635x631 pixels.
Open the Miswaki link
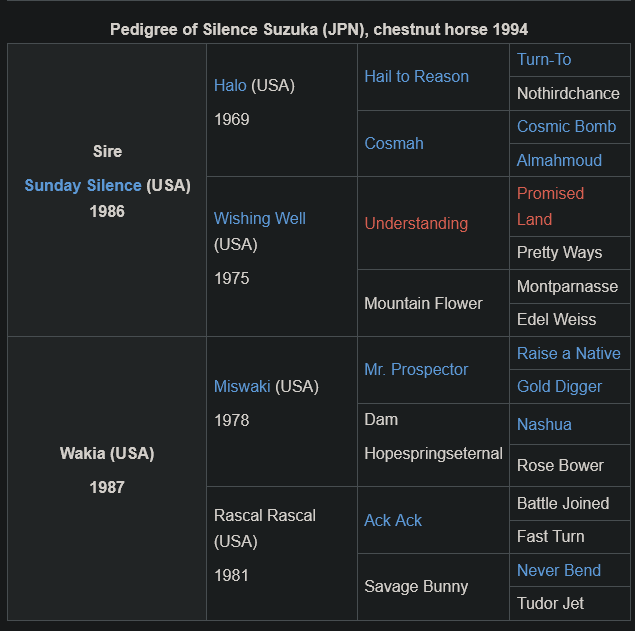point(242,386)
